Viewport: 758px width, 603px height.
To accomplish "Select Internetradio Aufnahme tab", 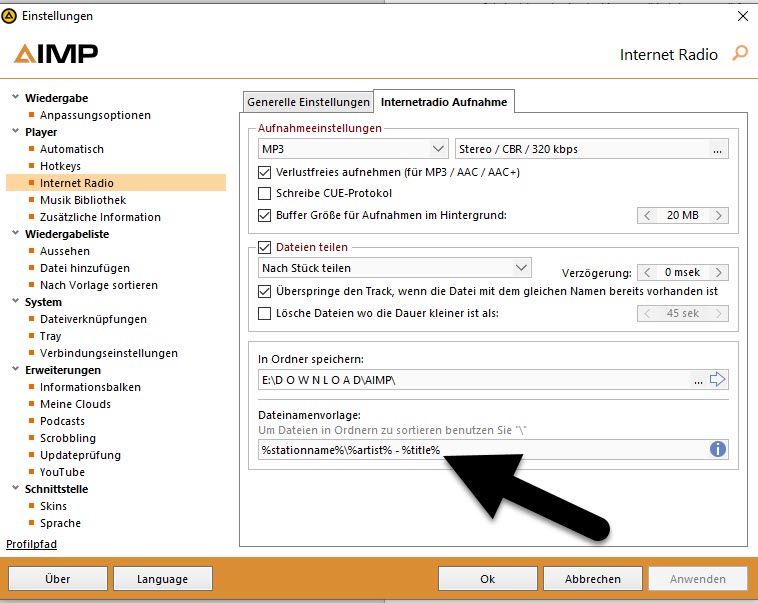I will click(444, 102).
